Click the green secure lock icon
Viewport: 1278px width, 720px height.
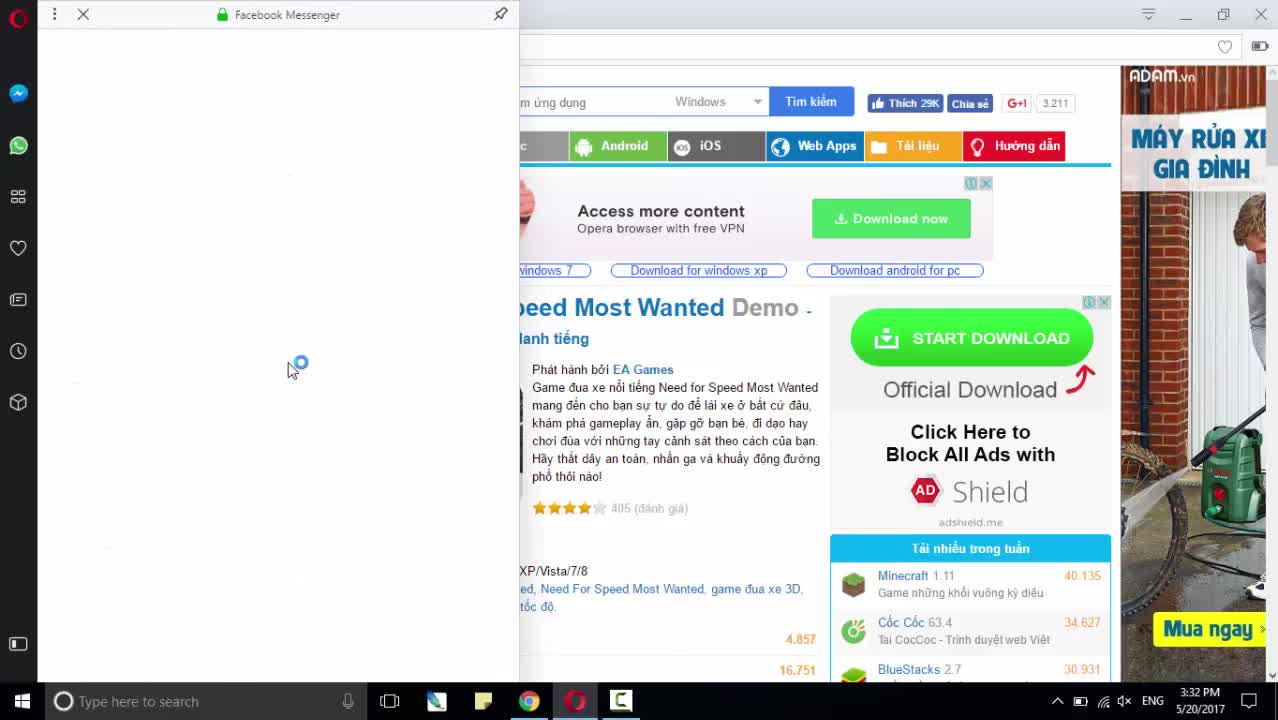pyautogui.click(x=222, y=15)
